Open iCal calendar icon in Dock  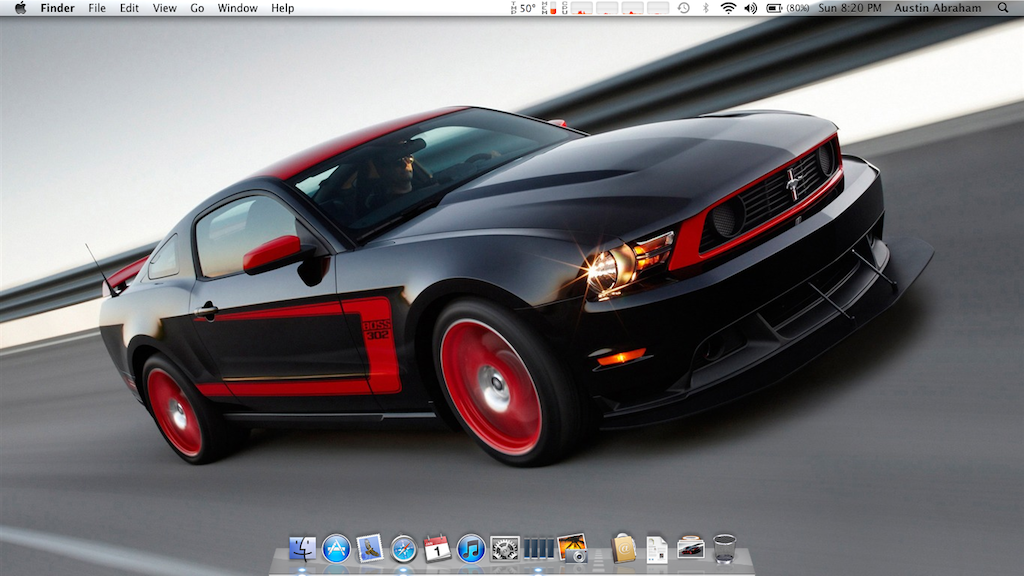point(437,549)
